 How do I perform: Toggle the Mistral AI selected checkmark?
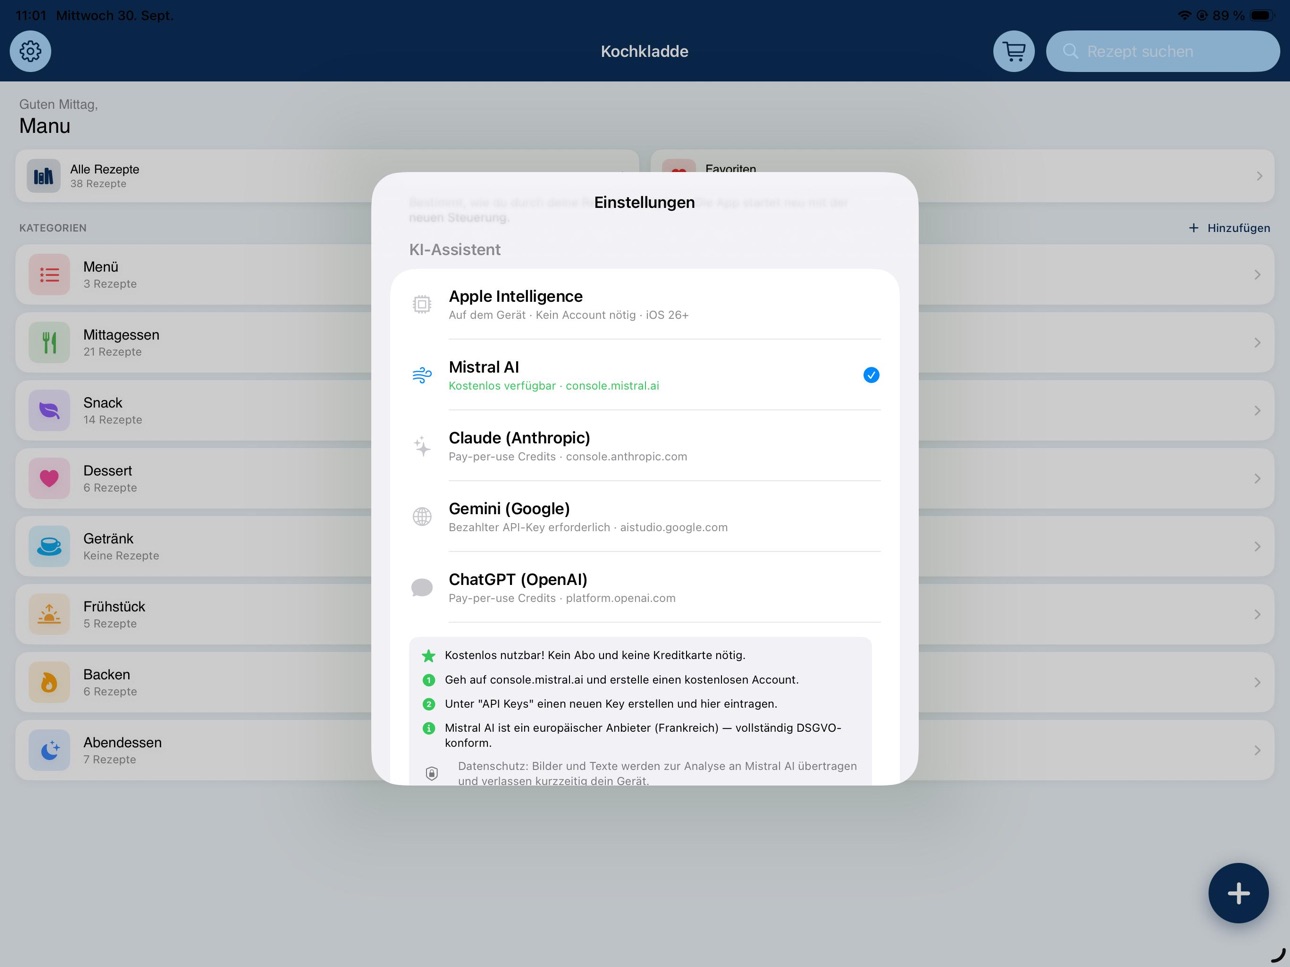click(871, 375)
